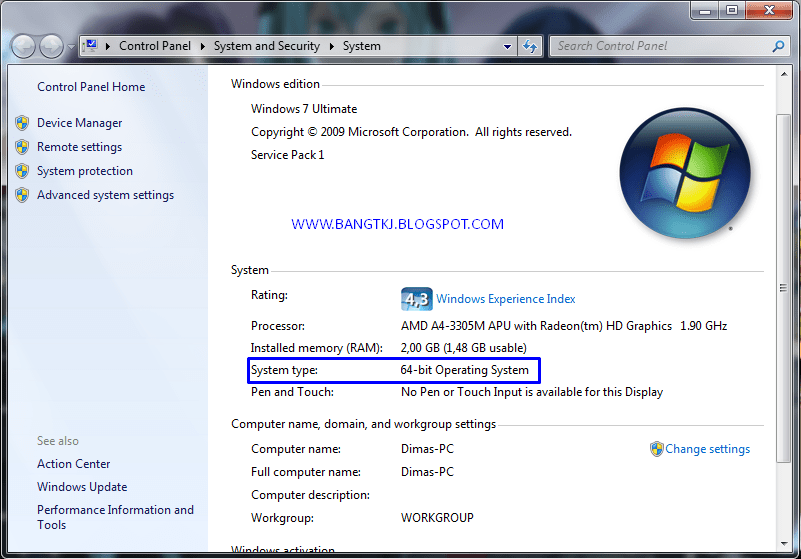Minimize the System window
This screenshot has width=801, height=559.
705,10
